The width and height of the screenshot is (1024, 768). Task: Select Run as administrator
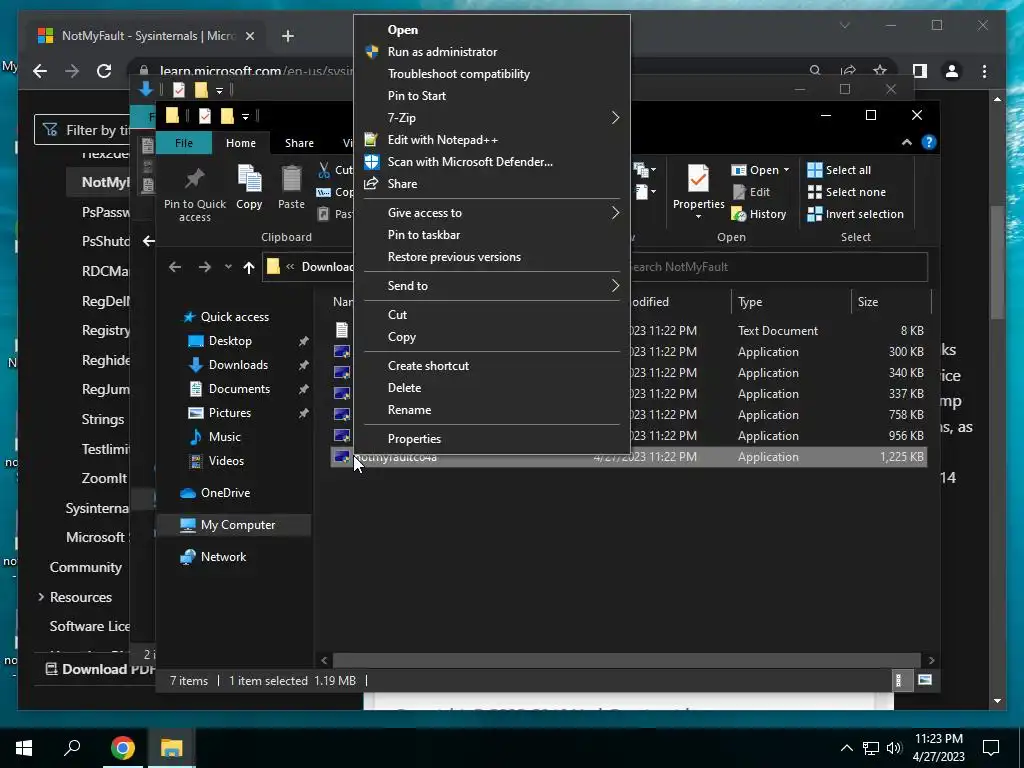pos(442,52)
